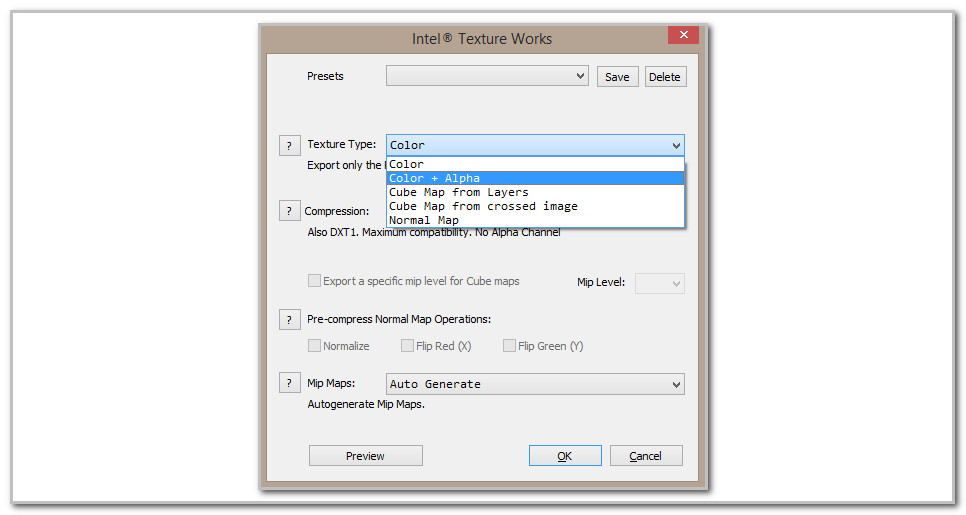The height and width of the screenshot is (515, 966).
Task: Open the texture Preview
Action: (x=365, y=456)
